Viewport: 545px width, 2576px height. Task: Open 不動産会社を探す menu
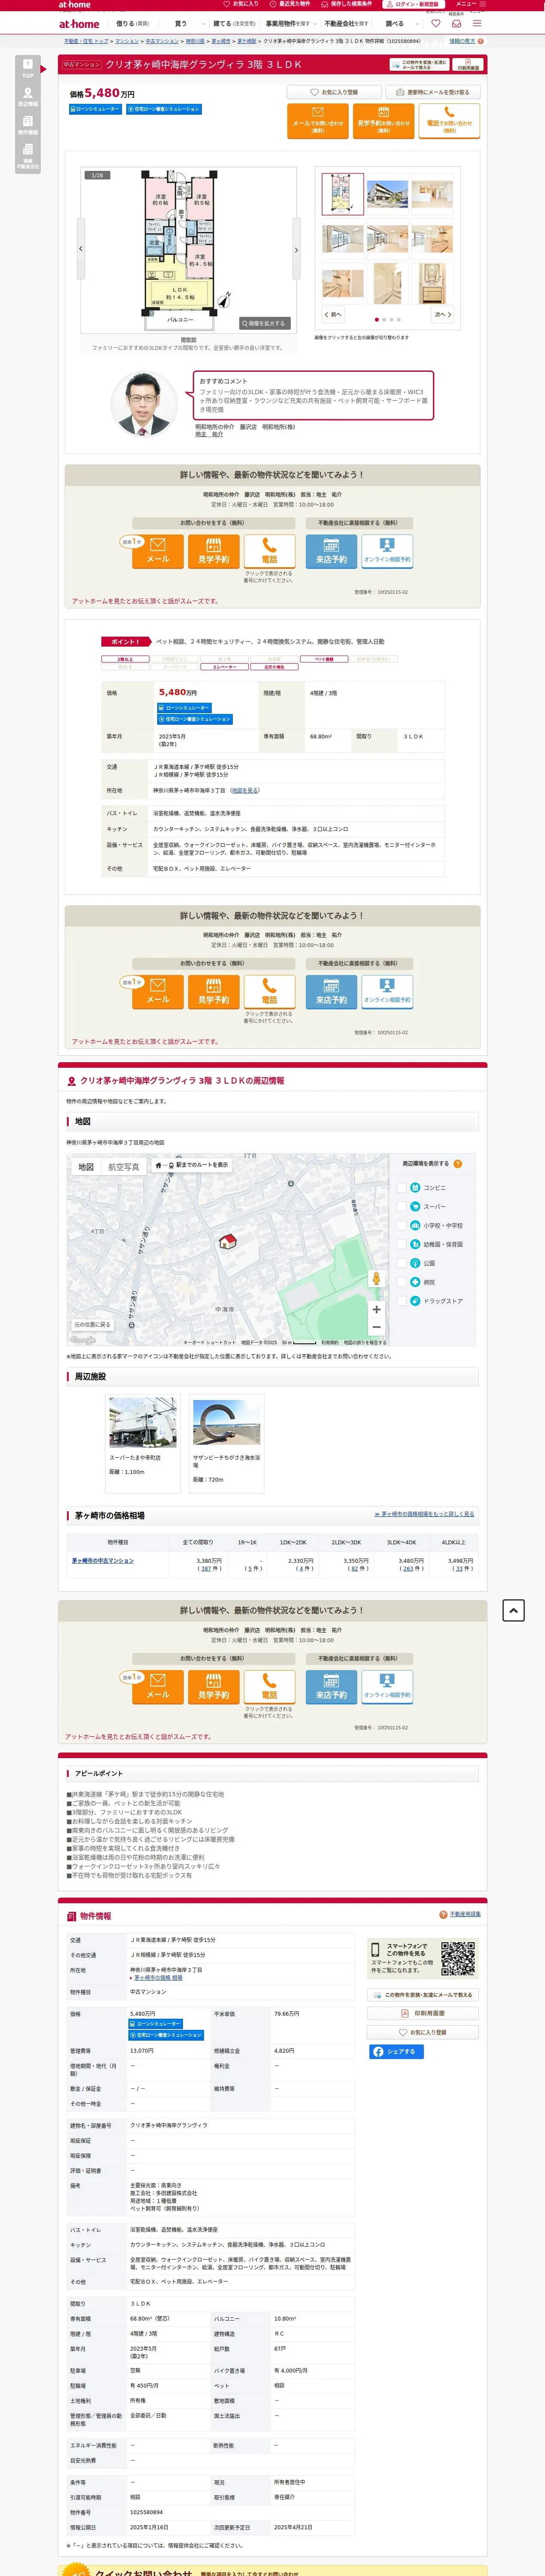click(346, 24)
